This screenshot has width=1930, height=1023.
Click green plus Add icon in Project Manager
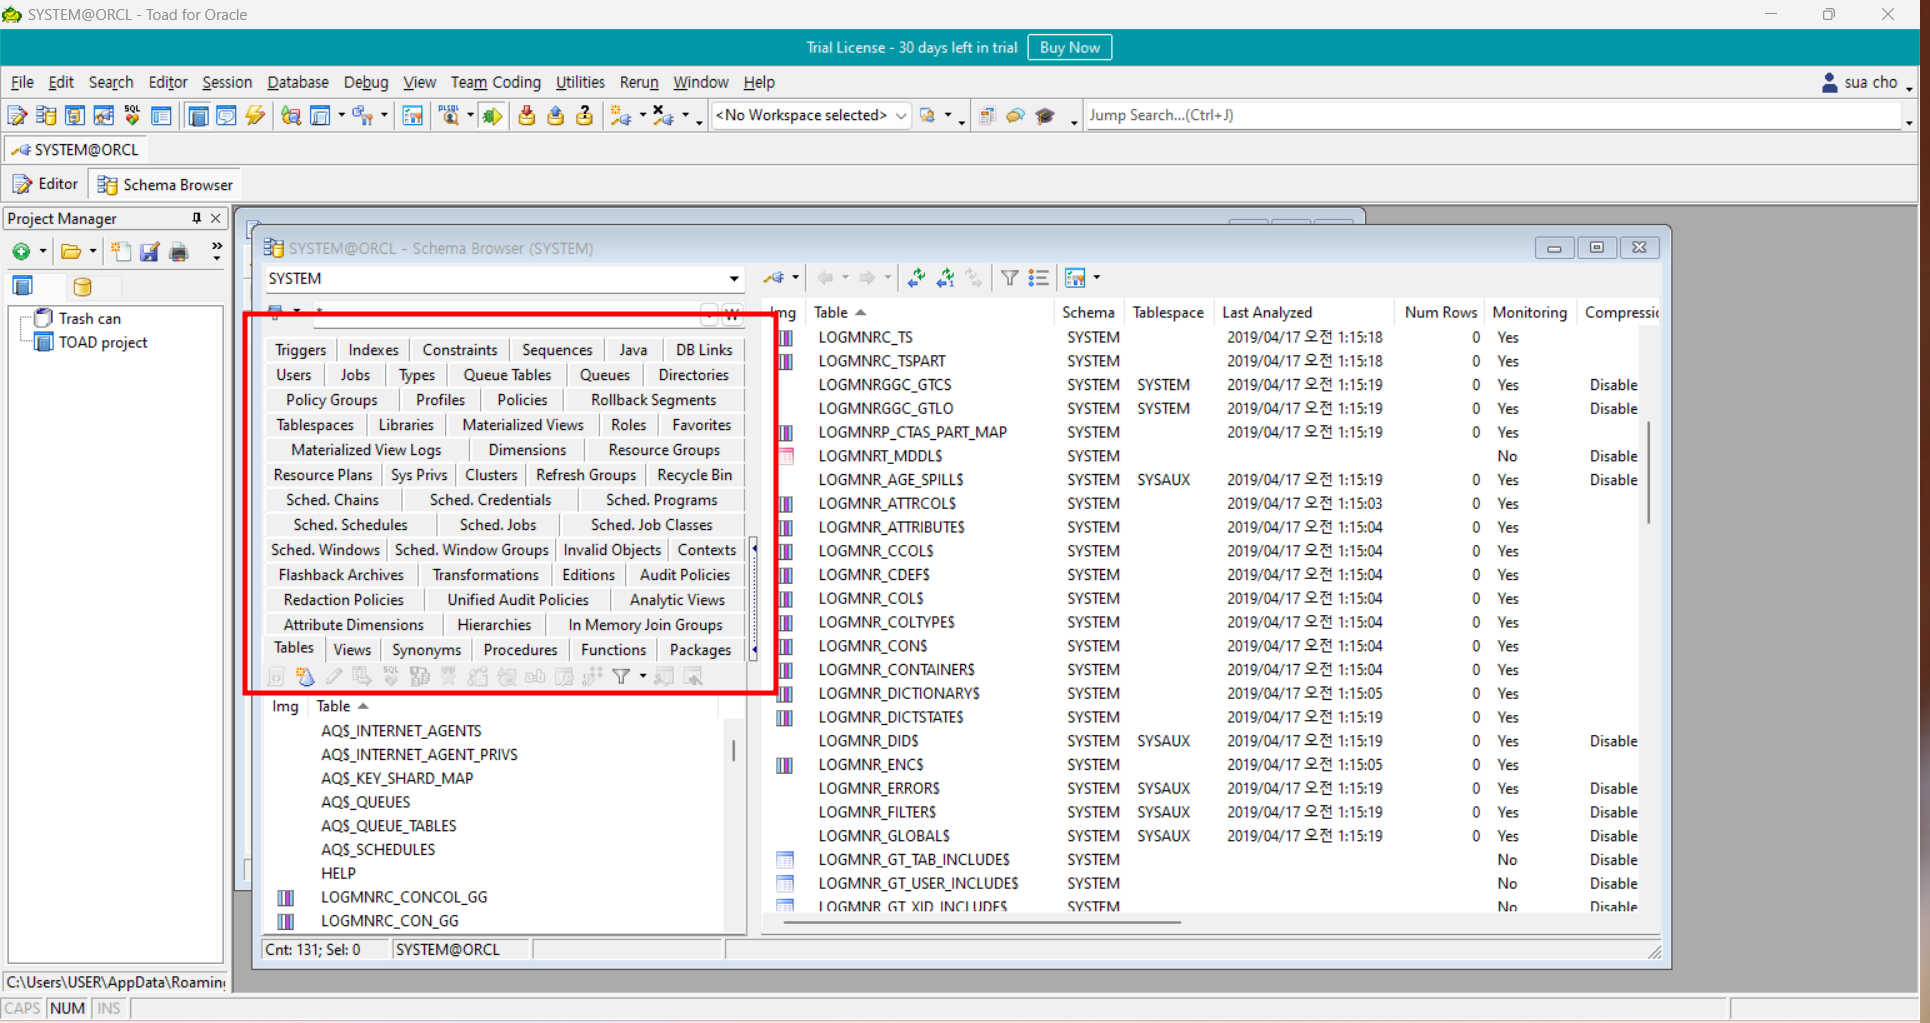tap(20, 252)
